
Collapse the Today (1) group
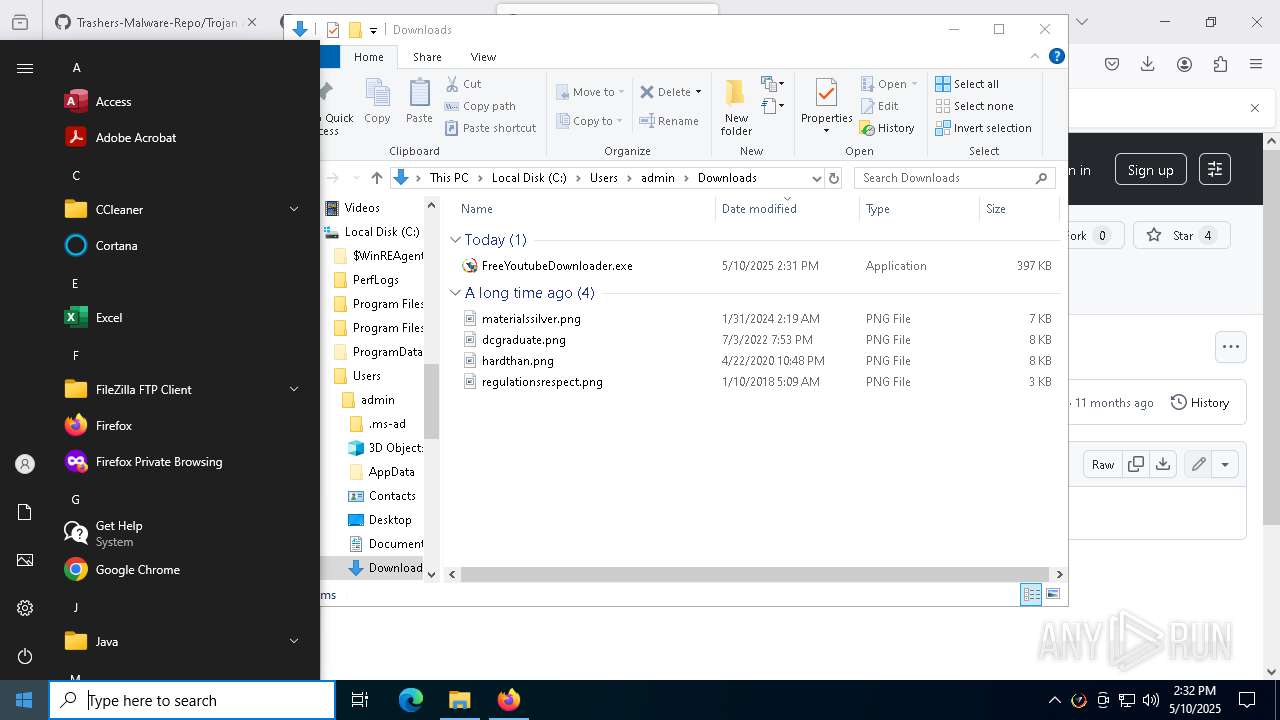[455, 240]
